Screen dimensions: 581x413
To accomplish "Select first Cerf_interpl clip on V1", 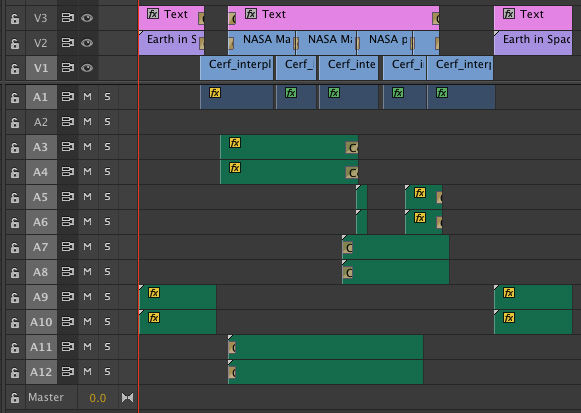I will [x=236, y=68].
